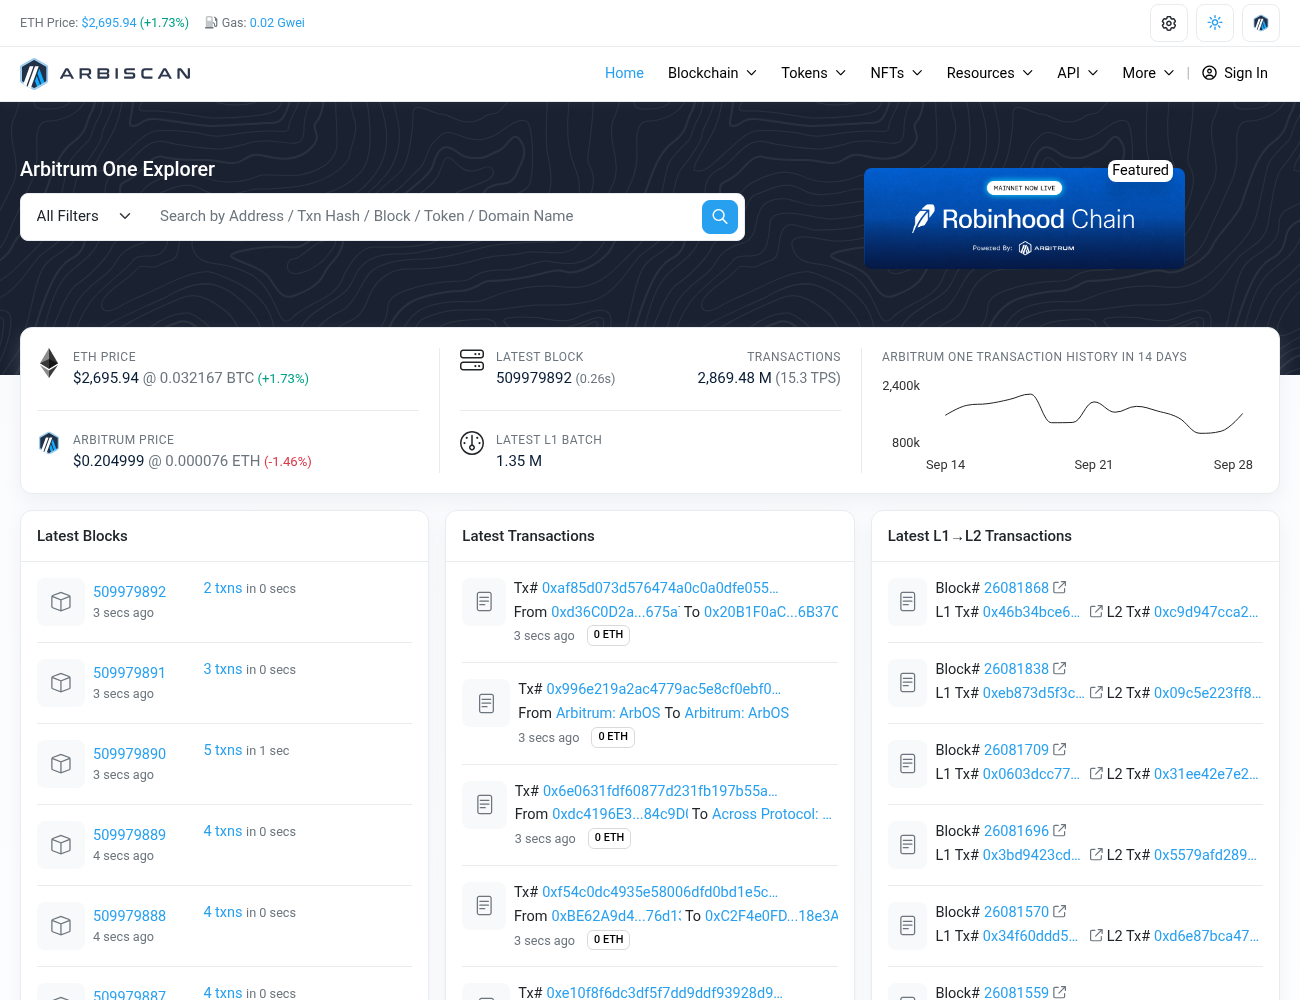Viewport: 1300px width, 1000px height.
Task: Expand the API menu
Action: (1078, 73)
